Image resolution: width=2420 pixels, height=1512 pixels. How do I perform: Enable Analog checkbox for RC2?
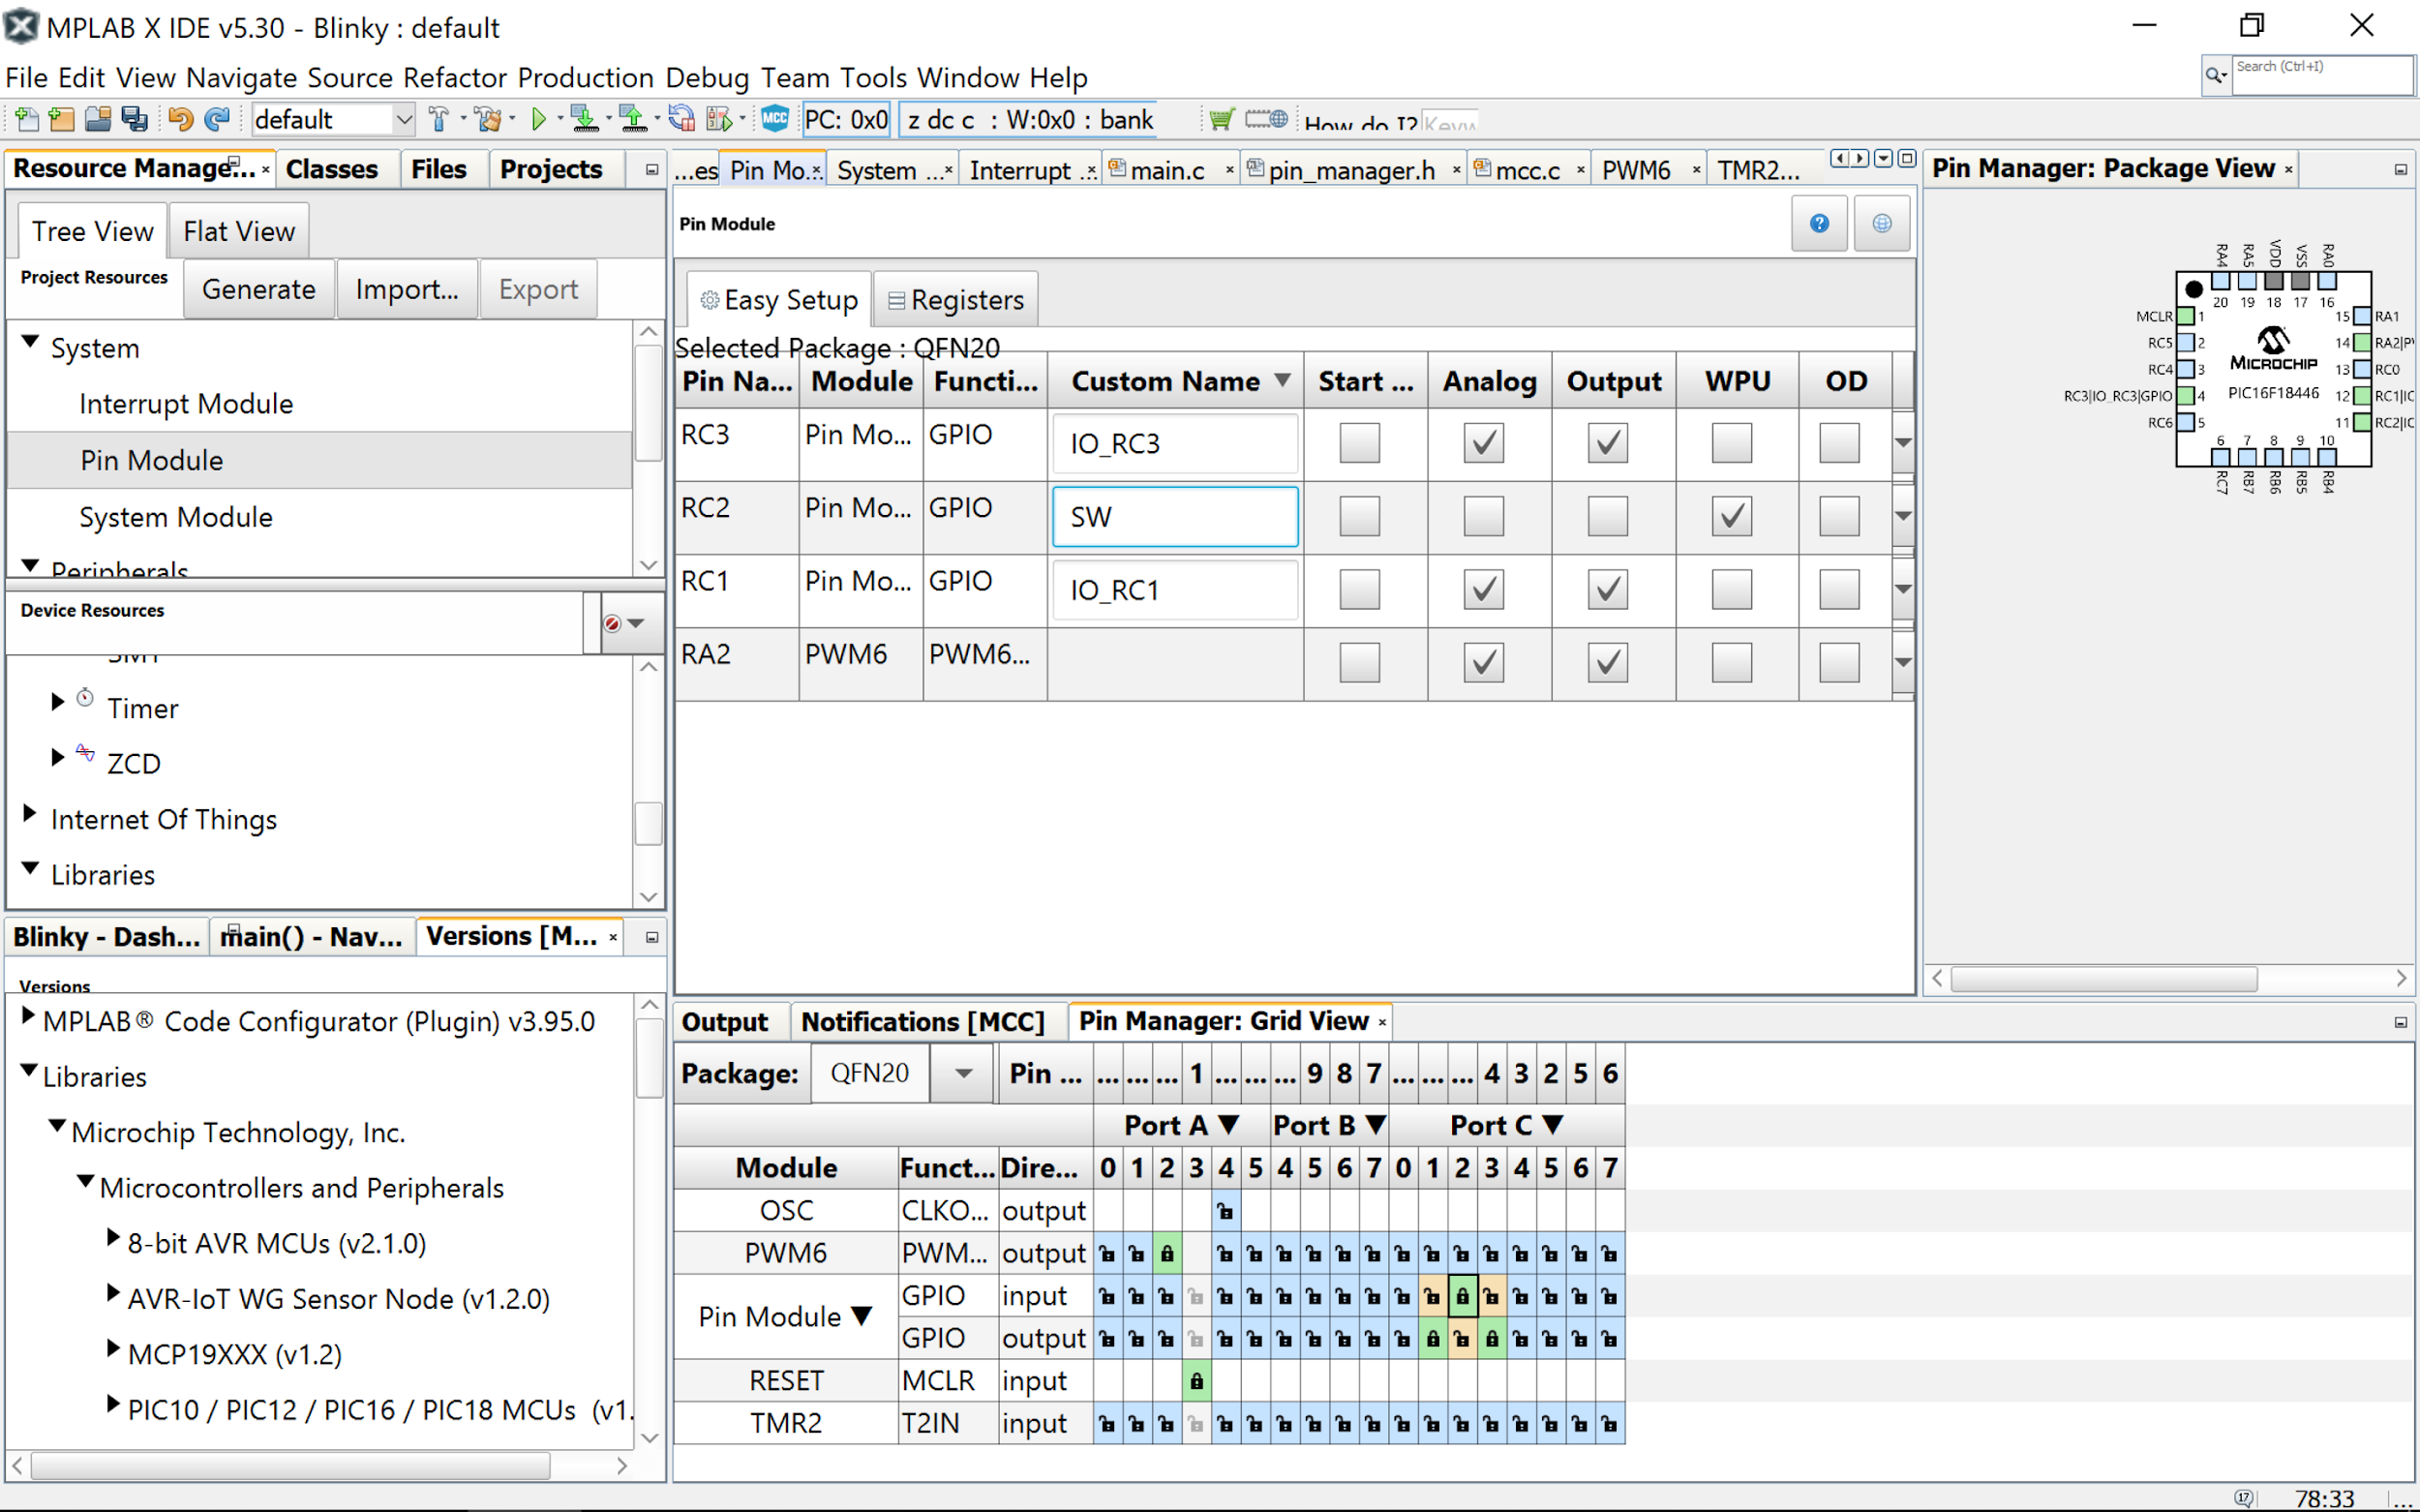pyautogui.click(x=1483, y=517)
